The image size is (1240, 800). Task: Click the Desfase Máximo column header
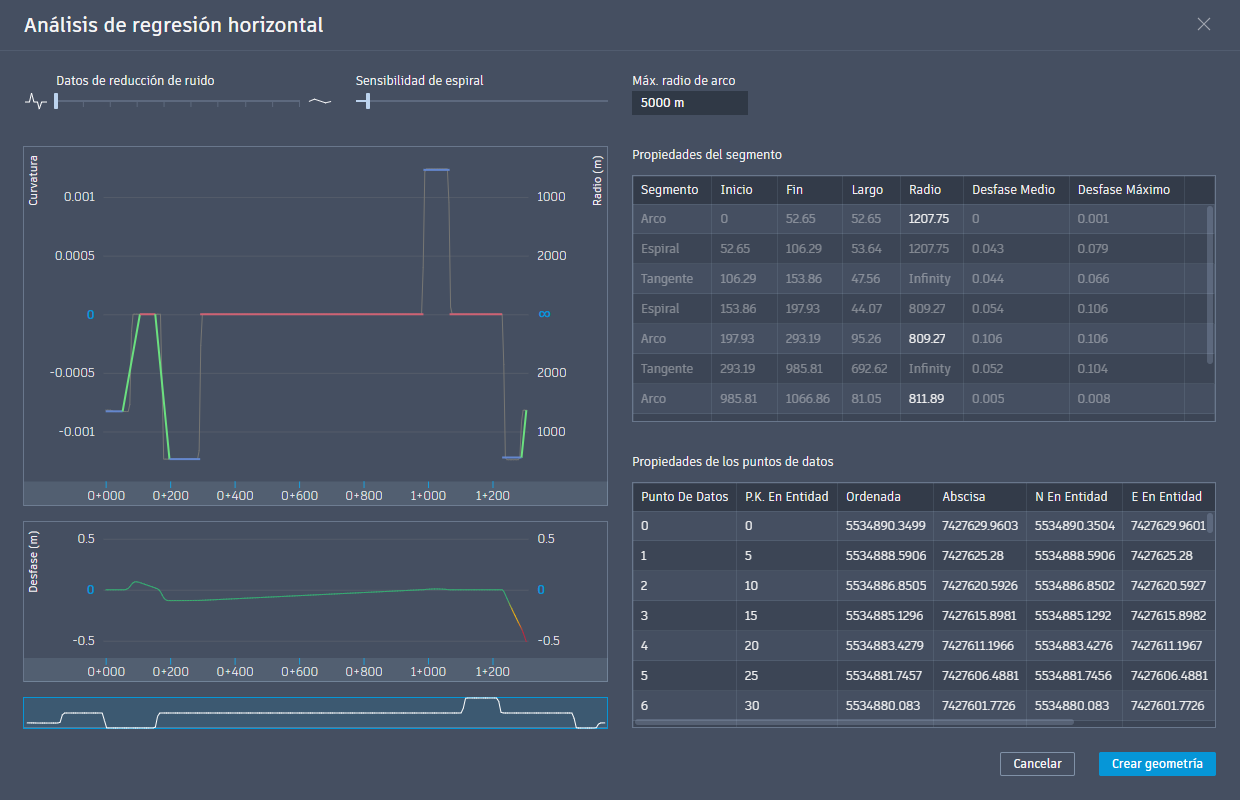click(1127, 190)
